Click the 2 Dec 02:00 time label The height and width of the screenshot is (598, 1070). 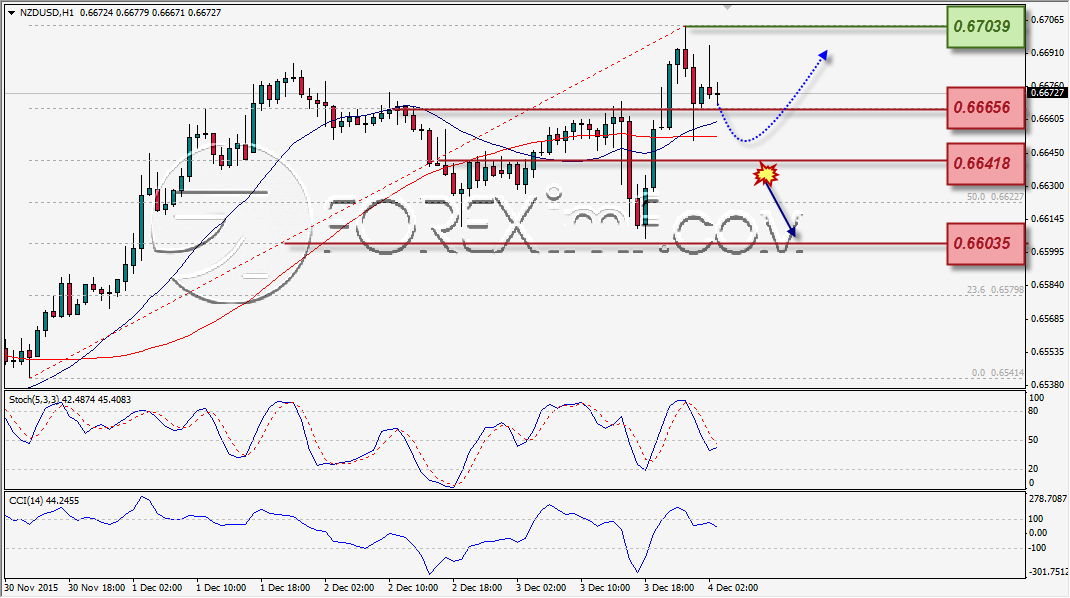pyautogui.click(x=349, y=588)
